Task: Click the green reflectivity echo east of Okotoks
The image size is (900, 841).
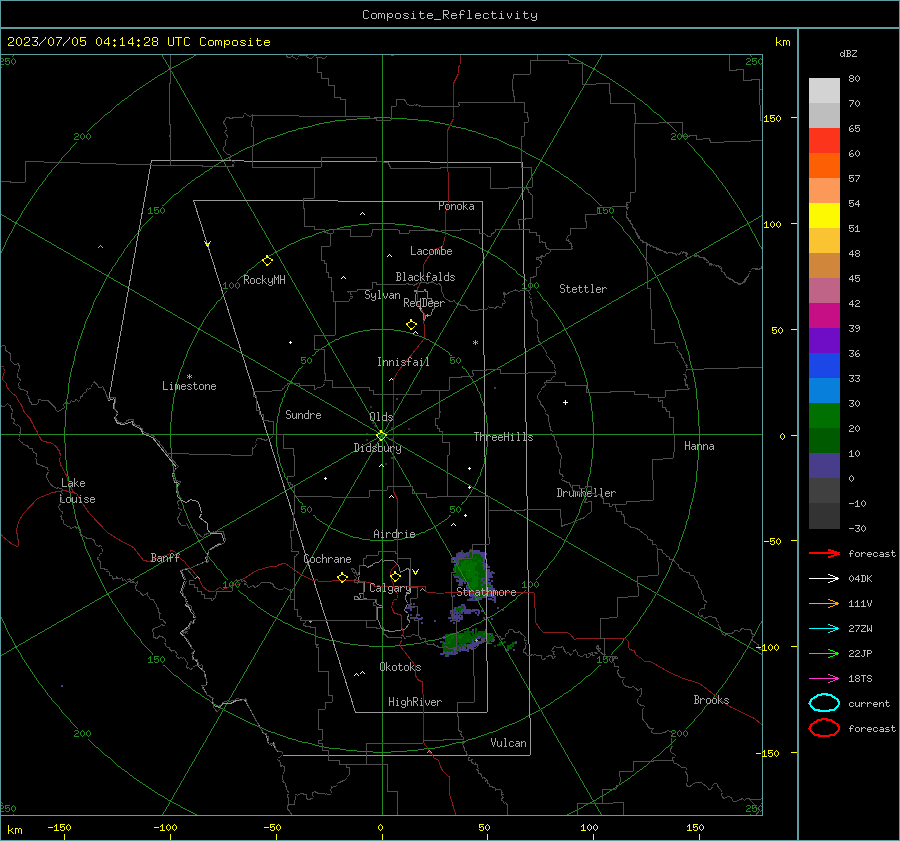Action: click(x=466, y=641)
